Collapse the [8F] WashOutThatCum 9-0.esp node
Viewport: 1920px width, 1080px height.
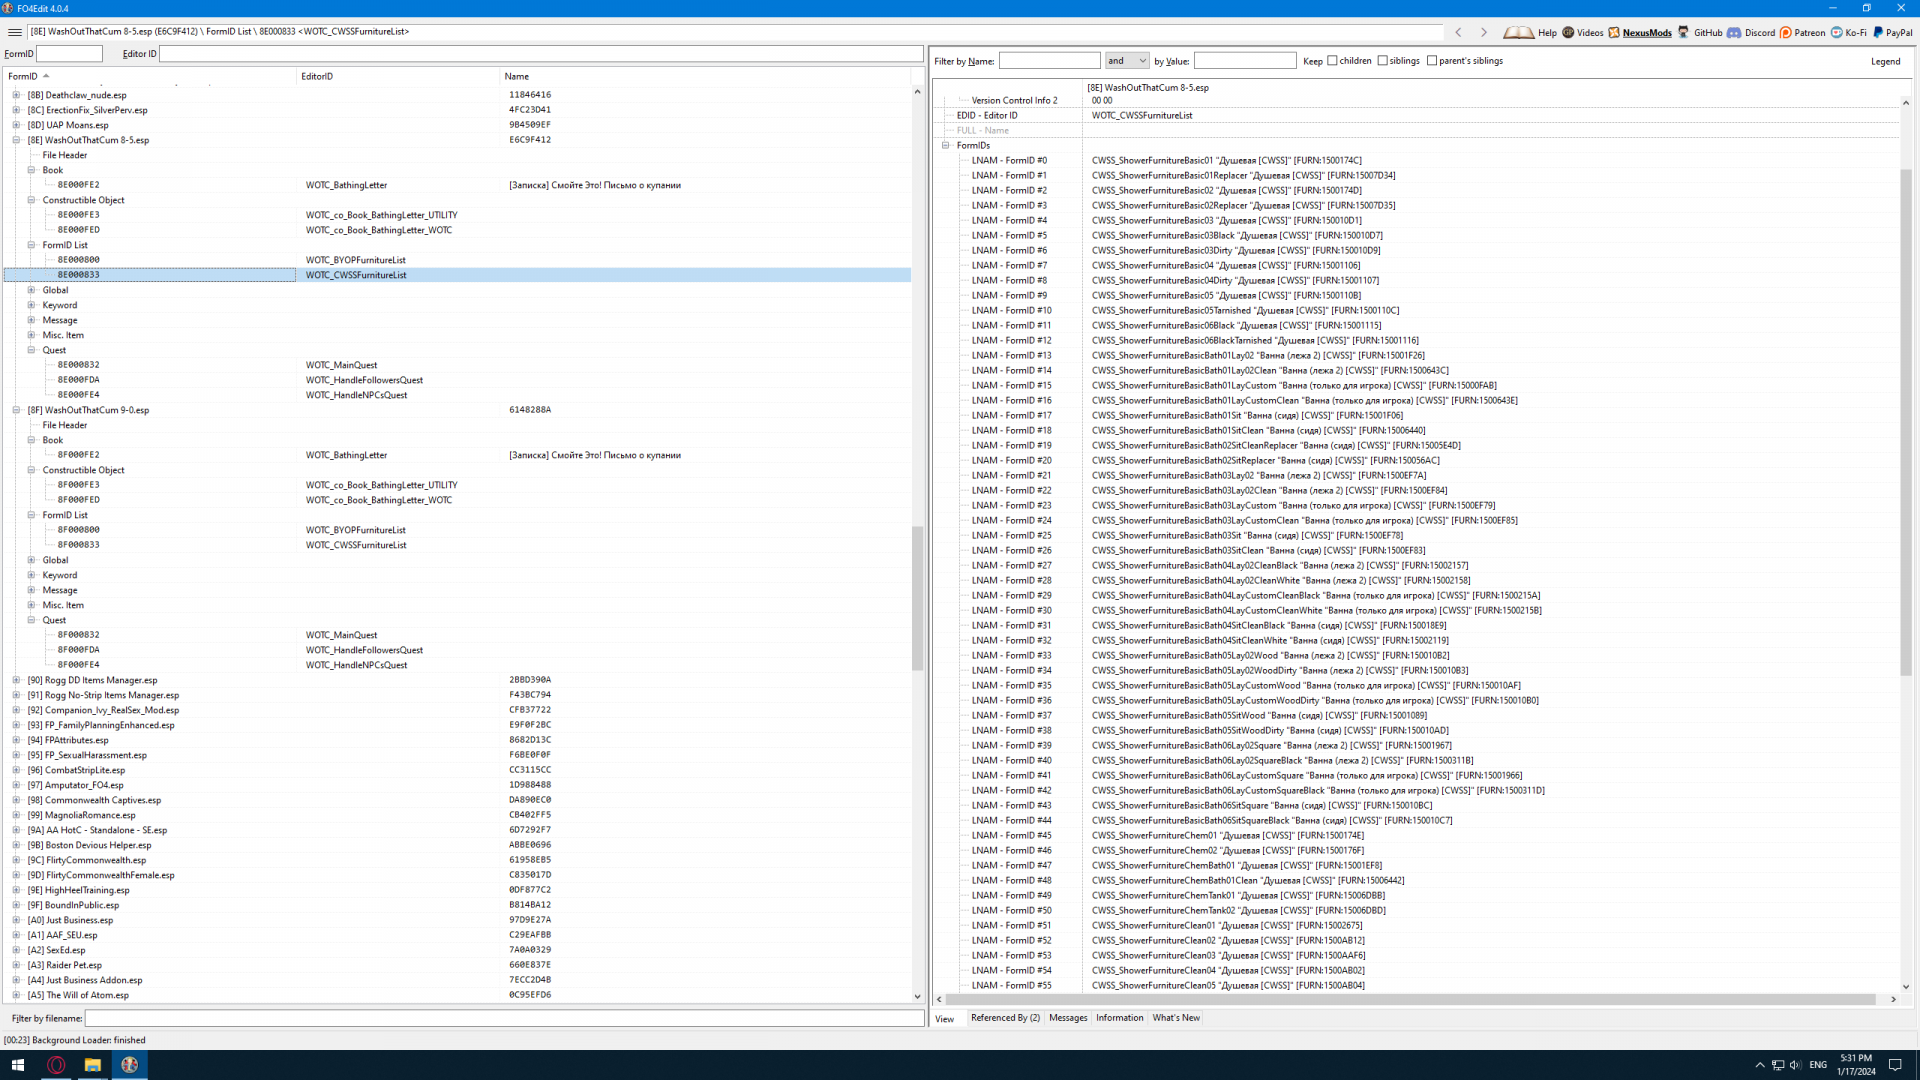coord(16,410)
